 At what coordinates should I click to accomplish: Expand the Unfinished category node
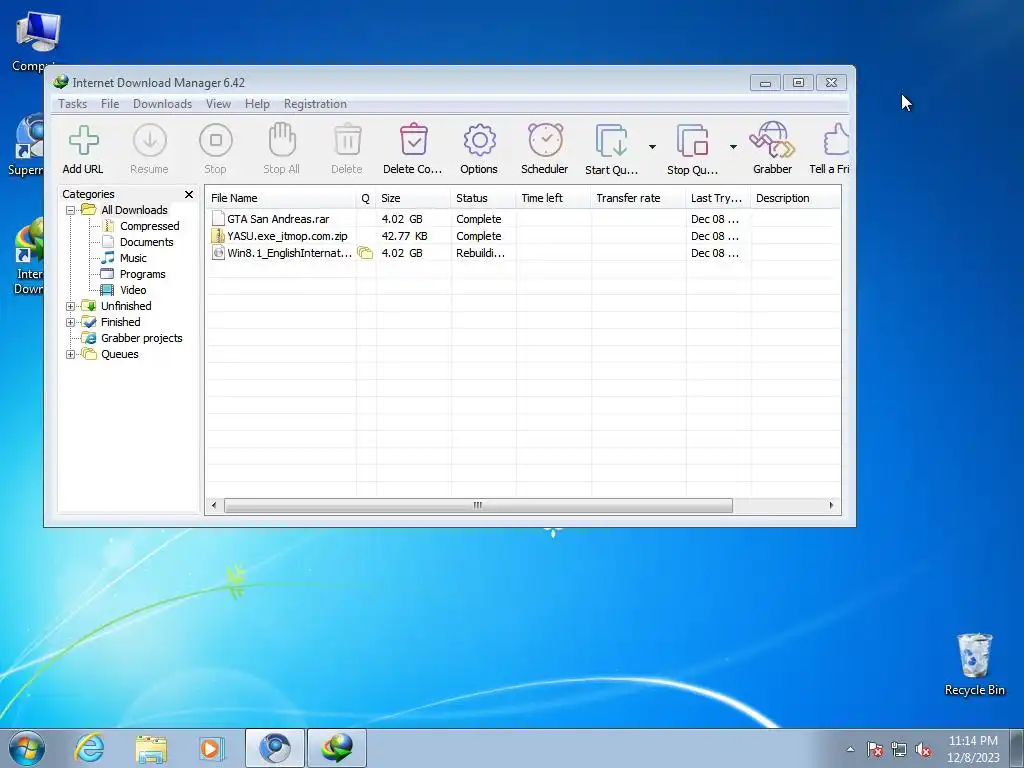[x=71, y=306]
